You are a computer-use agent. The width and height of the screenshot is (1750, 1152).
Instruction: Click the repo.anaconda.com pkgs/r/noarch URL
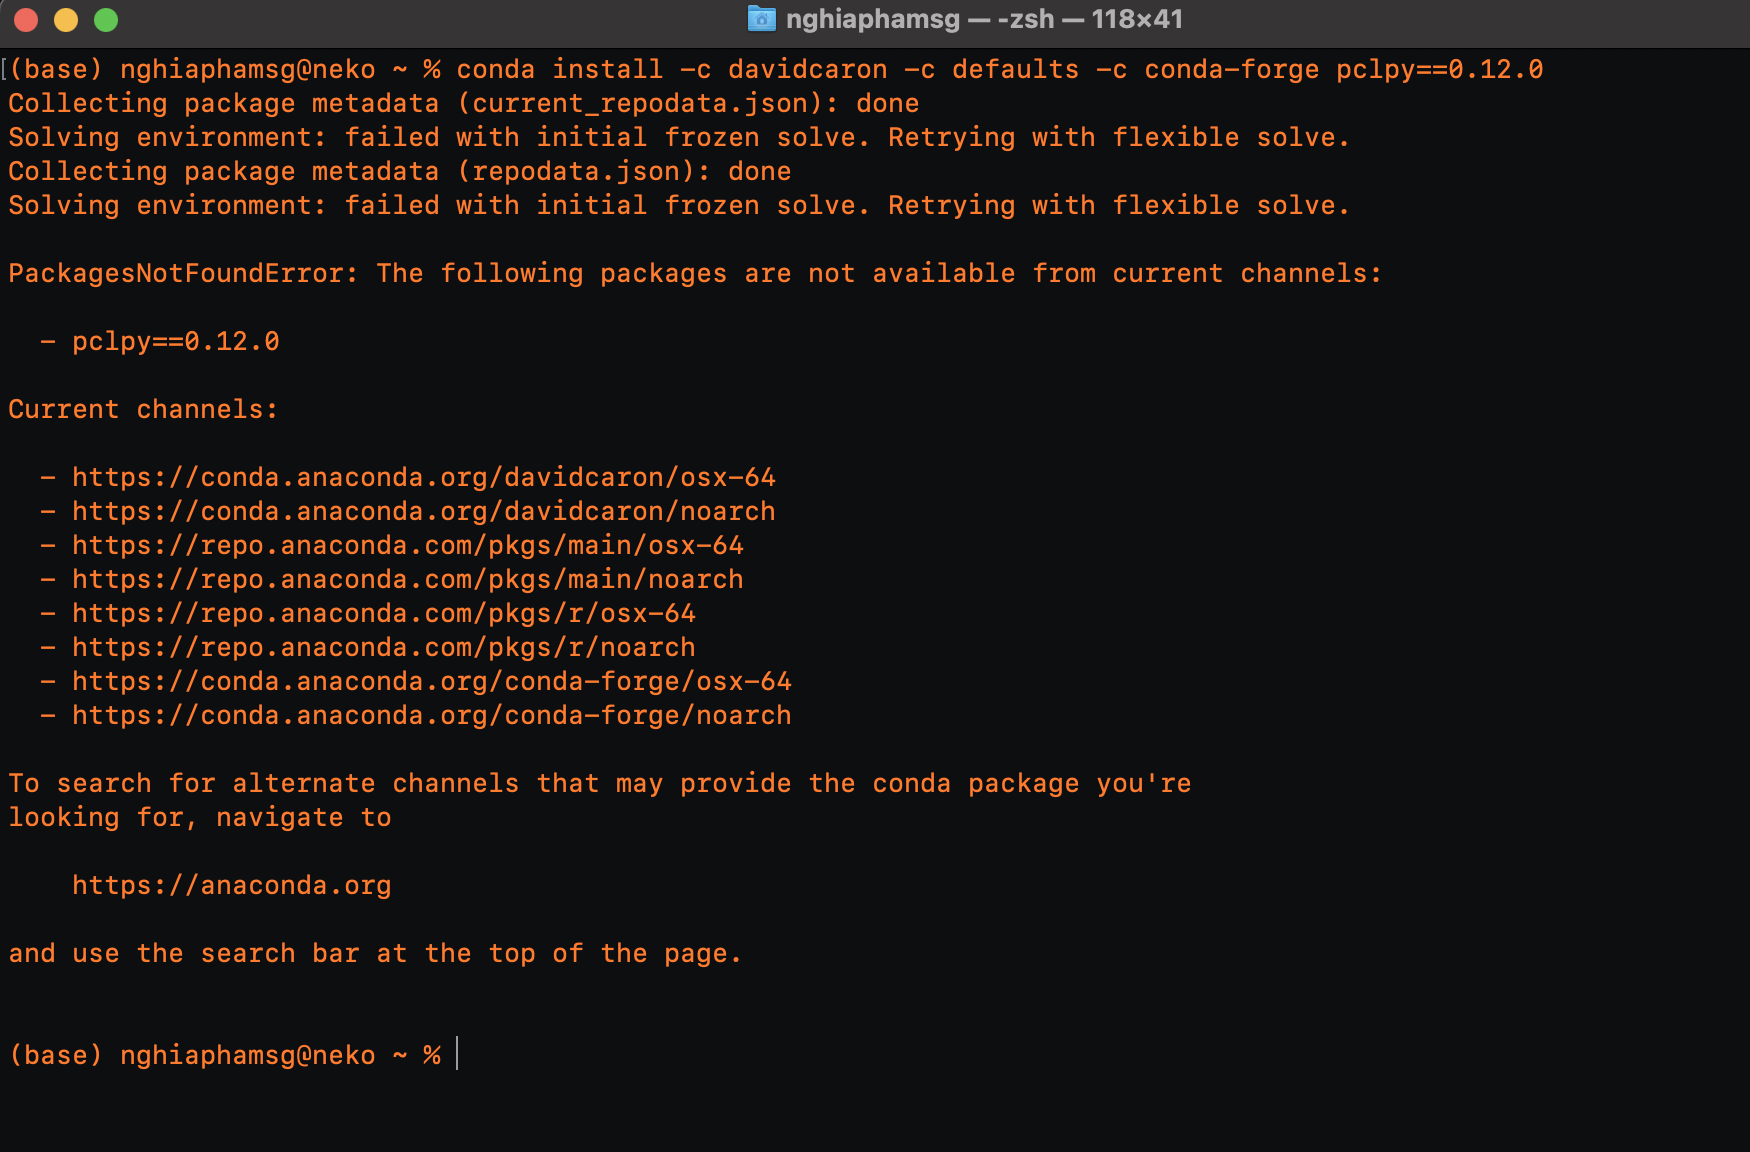pos(382,647)
